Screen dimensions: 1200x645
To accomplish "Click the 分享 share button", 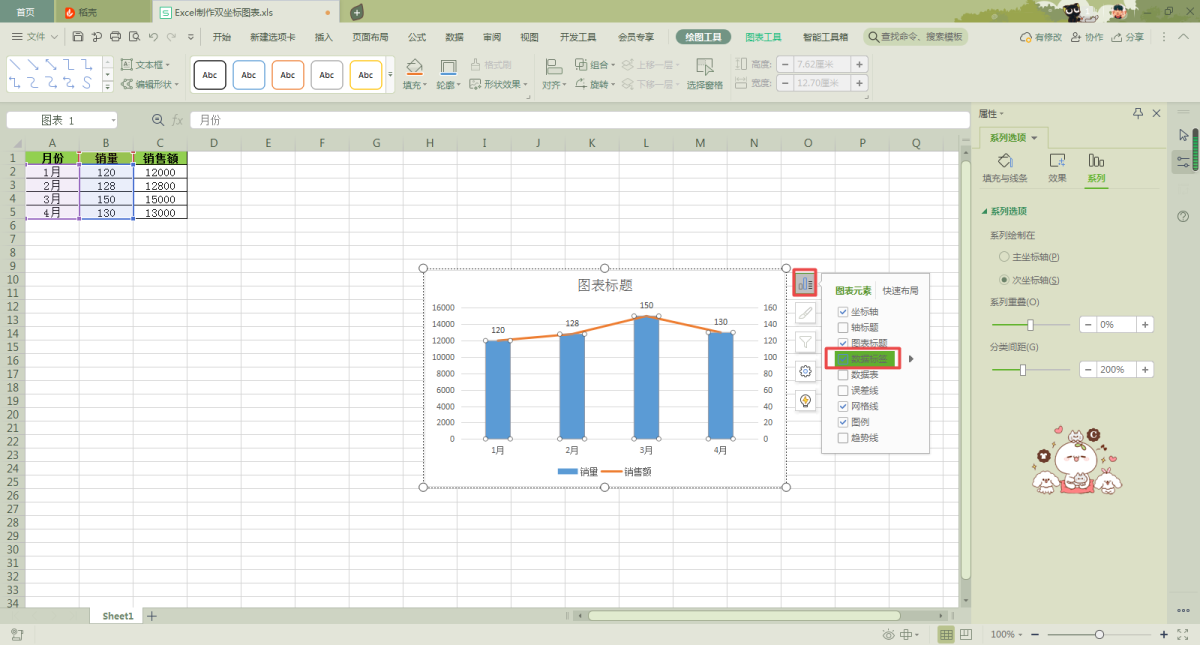I will coord(1128,37).
